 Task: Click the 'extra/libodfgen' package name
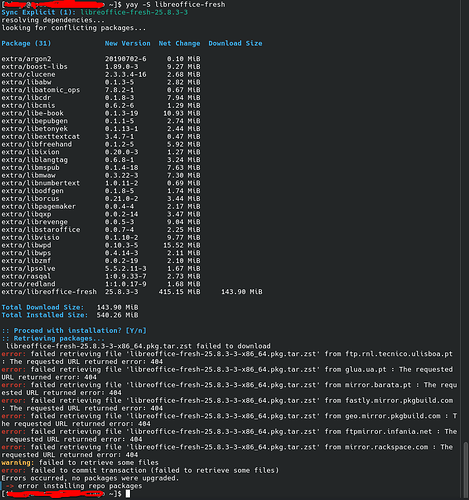[32, 191]
